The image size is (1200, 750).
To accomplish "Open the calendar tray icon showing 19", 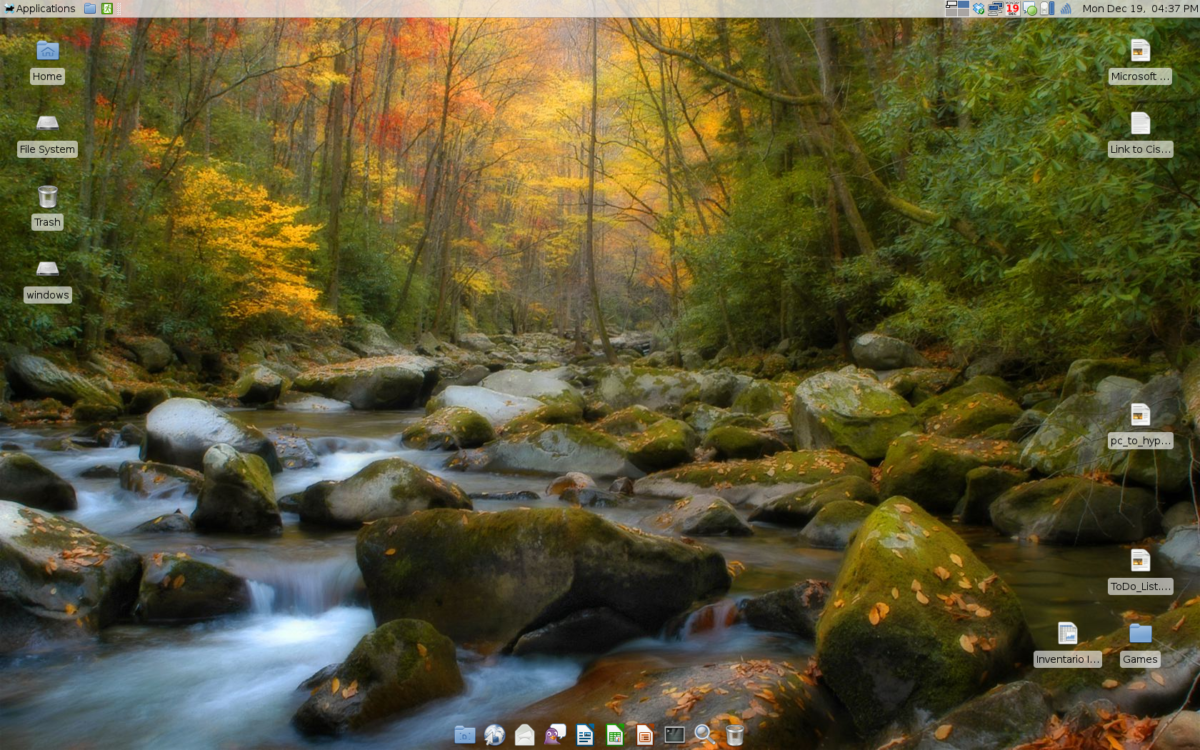I will click(1012, 8).
